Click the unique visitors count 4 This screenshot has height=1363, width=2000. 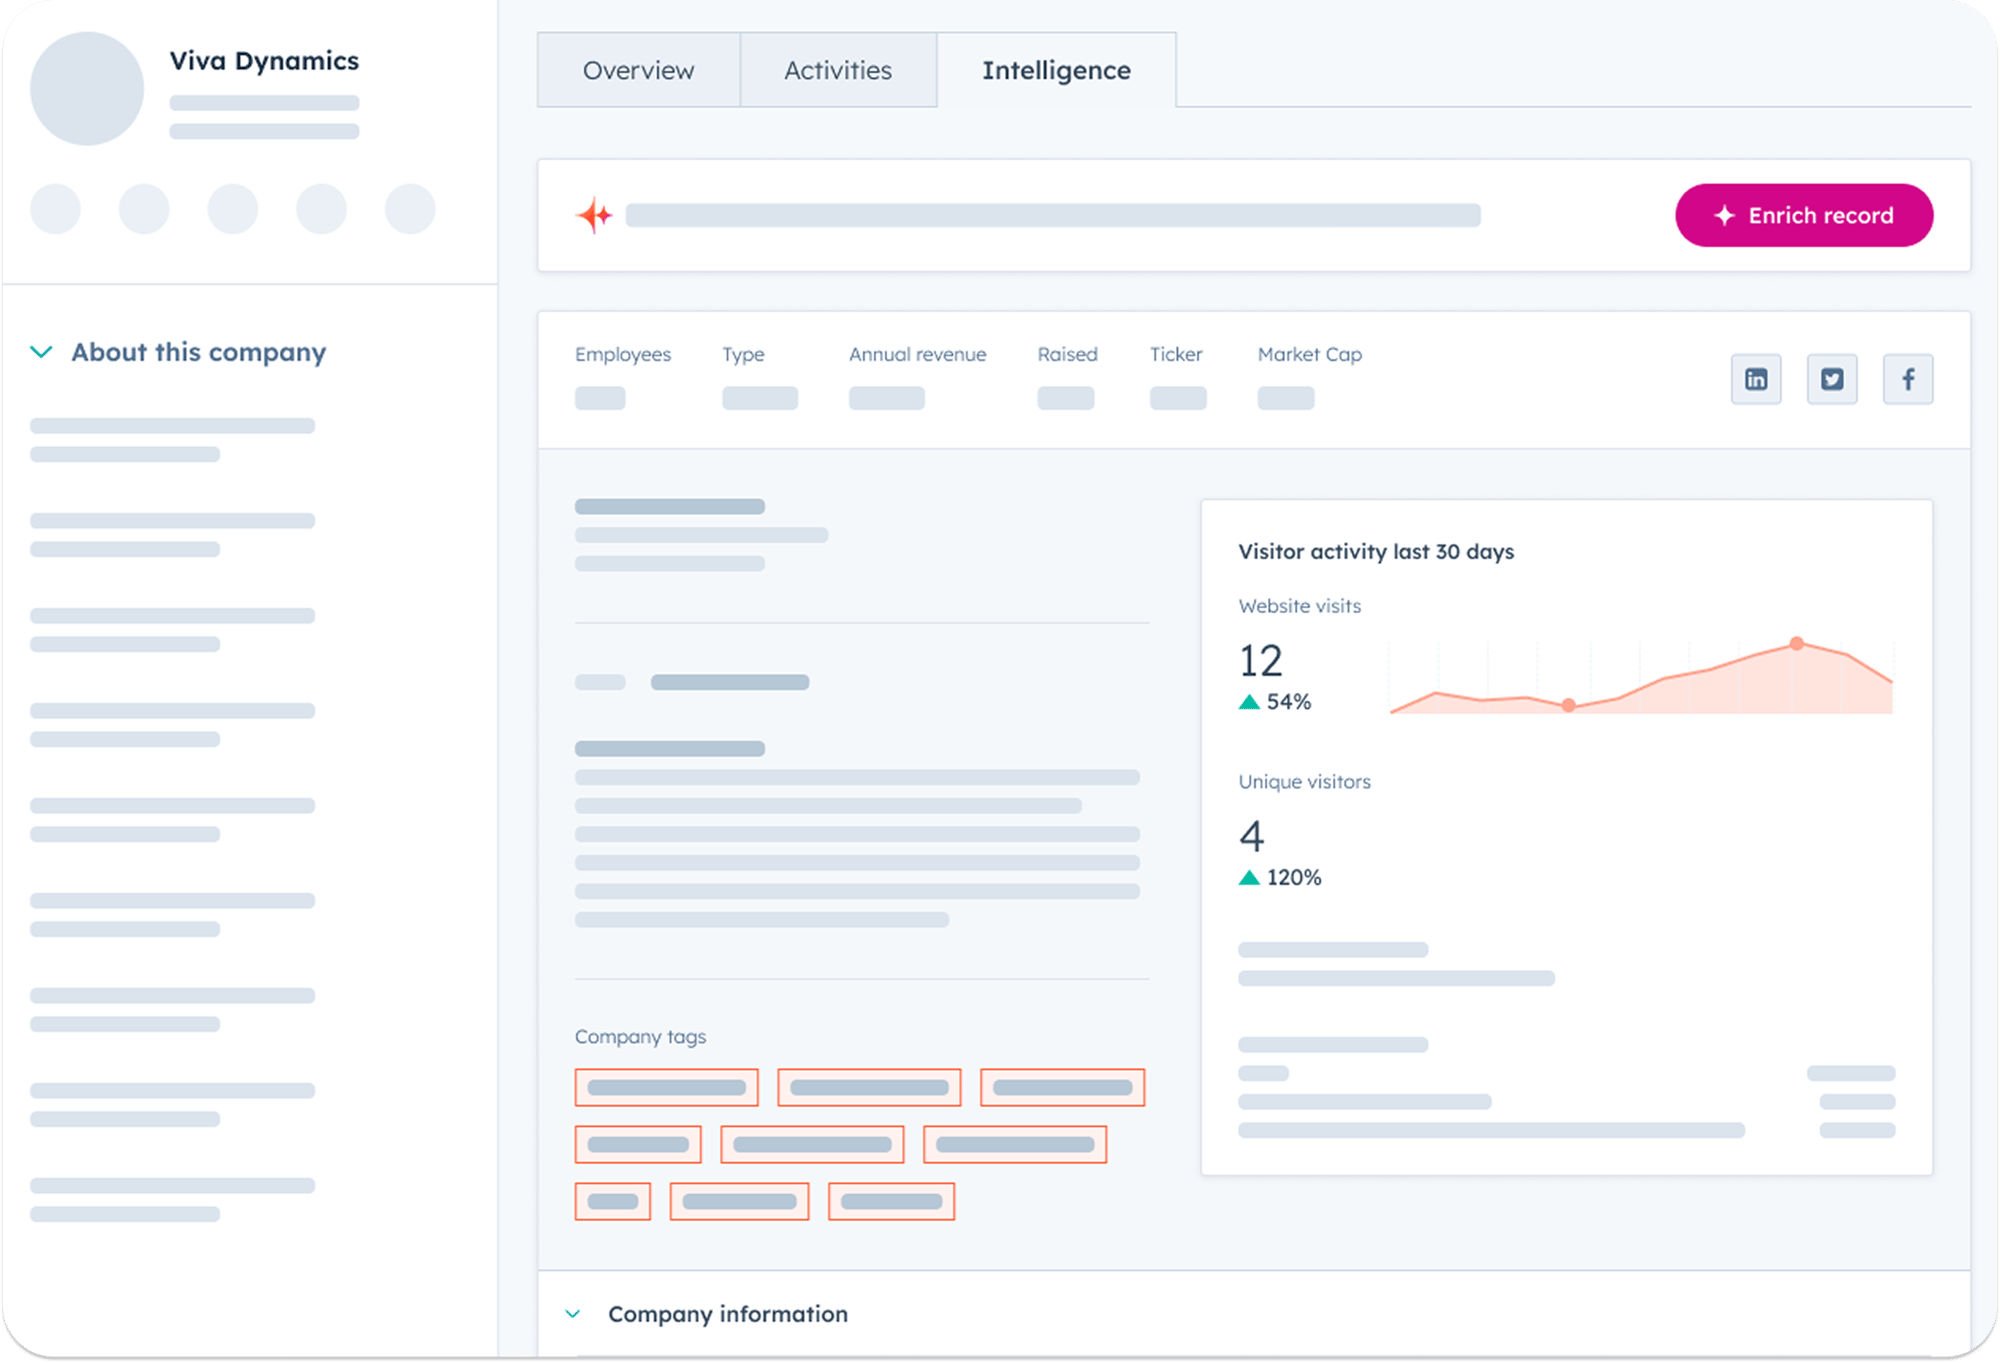click(1251, 836)
